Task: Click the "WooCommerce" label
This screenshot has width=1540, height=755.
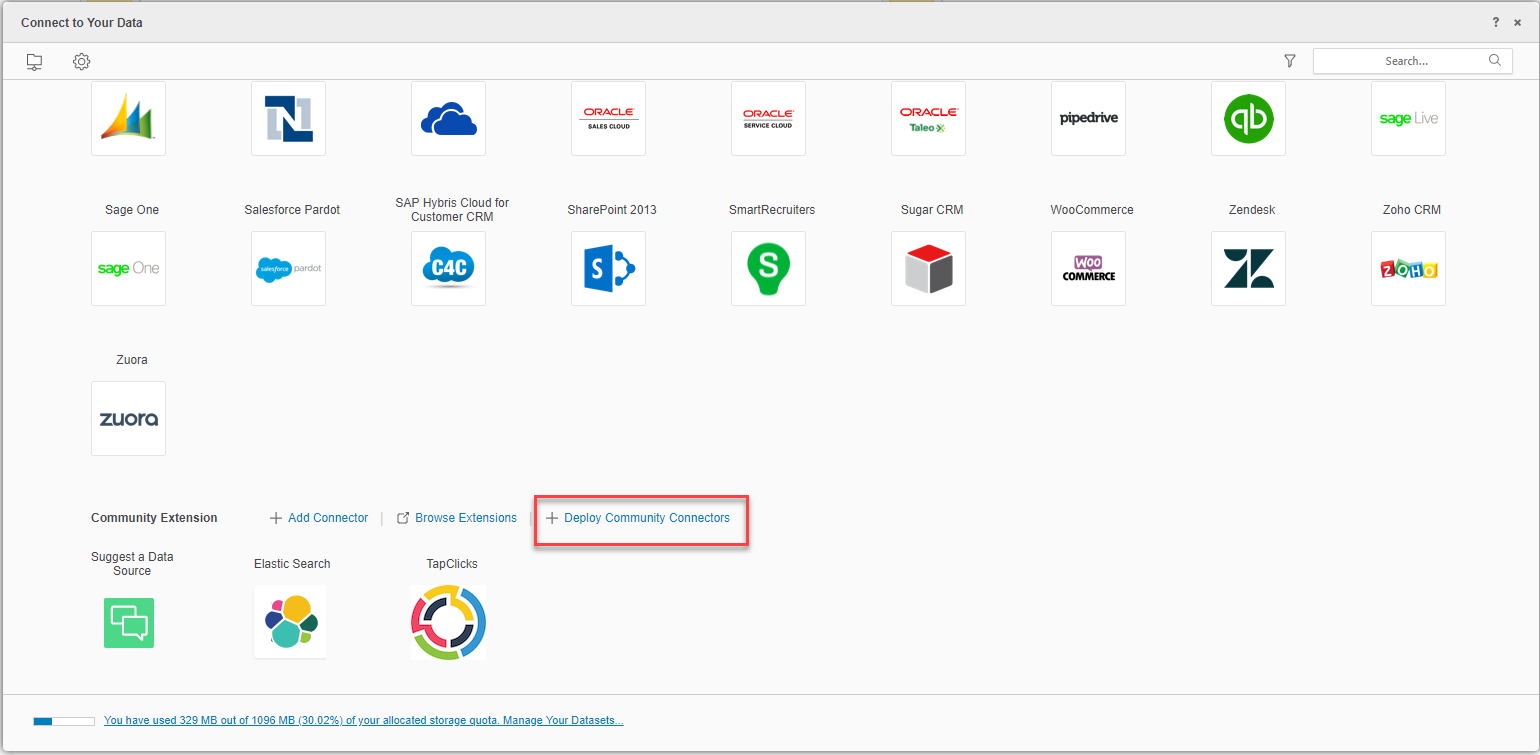Action: click(x=1092, y=210)
